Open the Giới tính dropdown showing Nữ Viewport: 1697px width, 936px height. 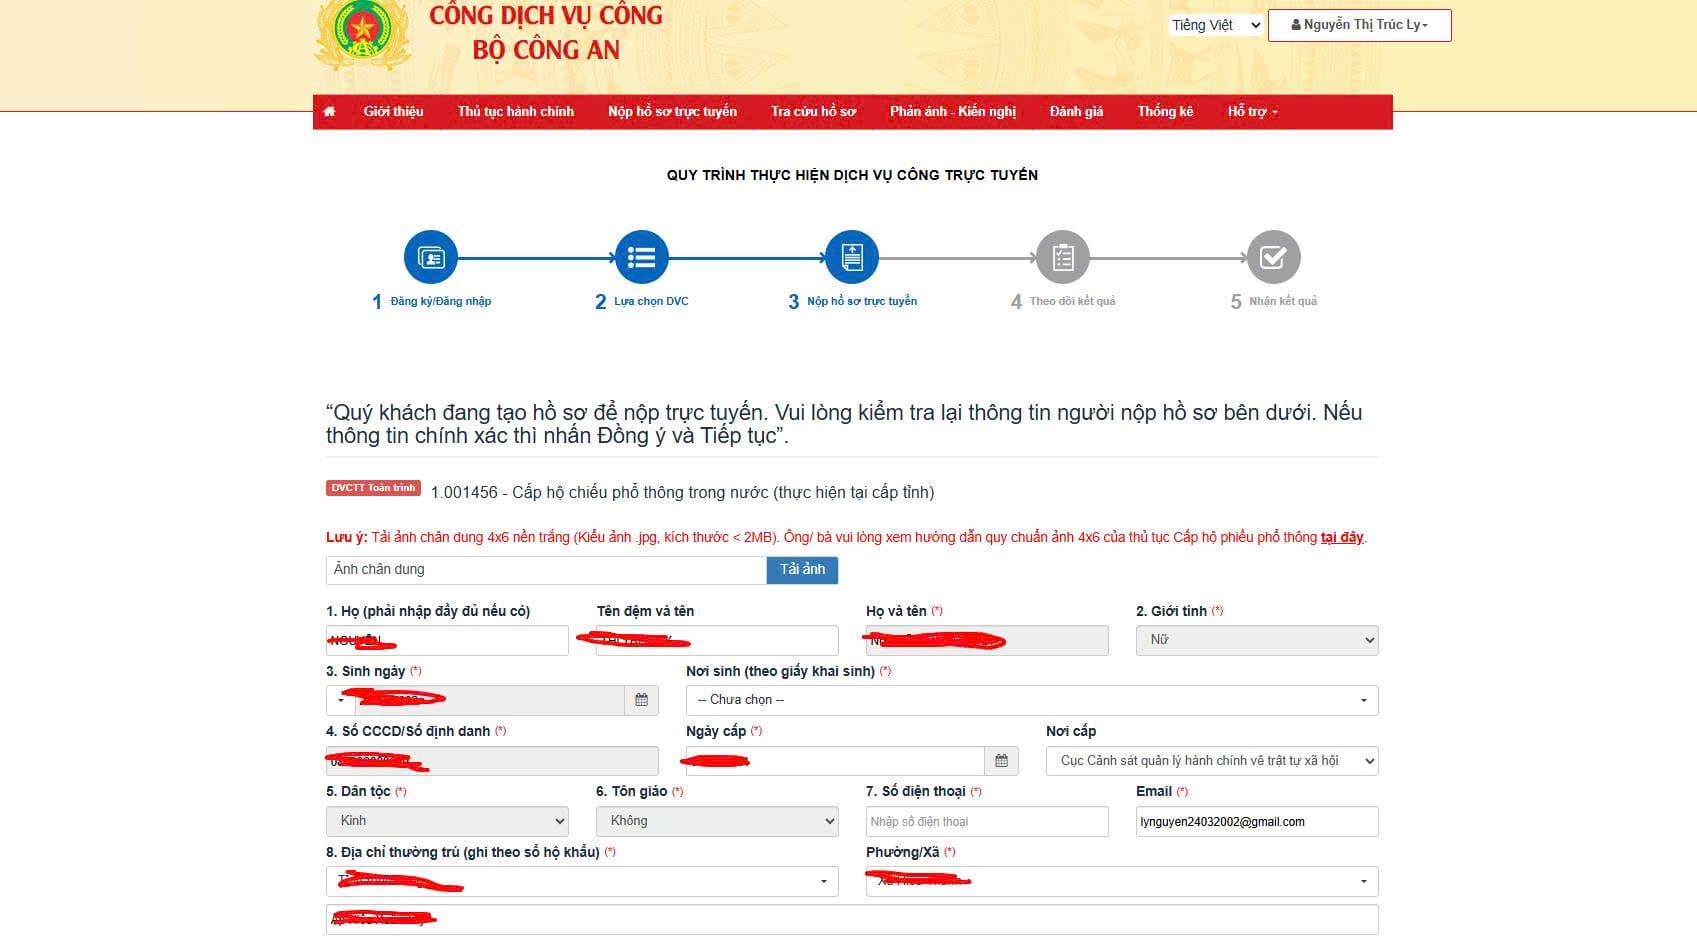pos(1256,640)
